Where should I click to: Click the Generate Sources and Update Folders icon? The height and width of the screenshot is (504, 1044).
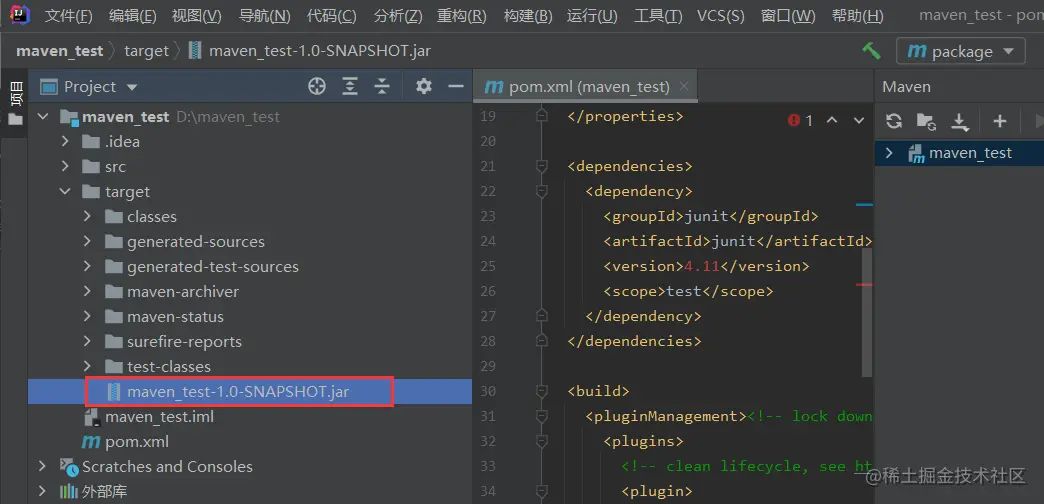point(925,121)
